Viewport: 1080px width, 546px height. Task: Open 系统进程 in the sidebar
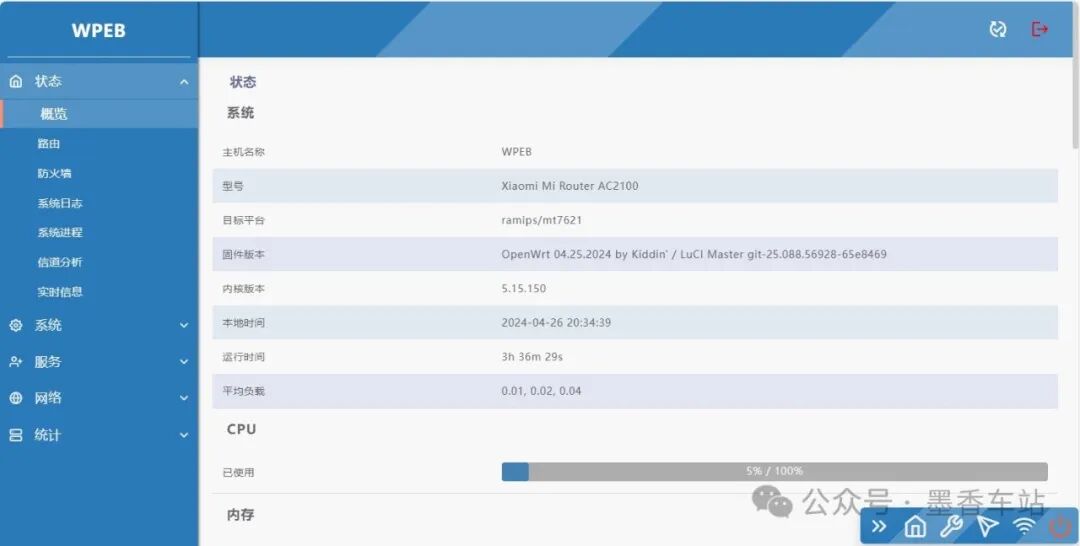(60, 233)
